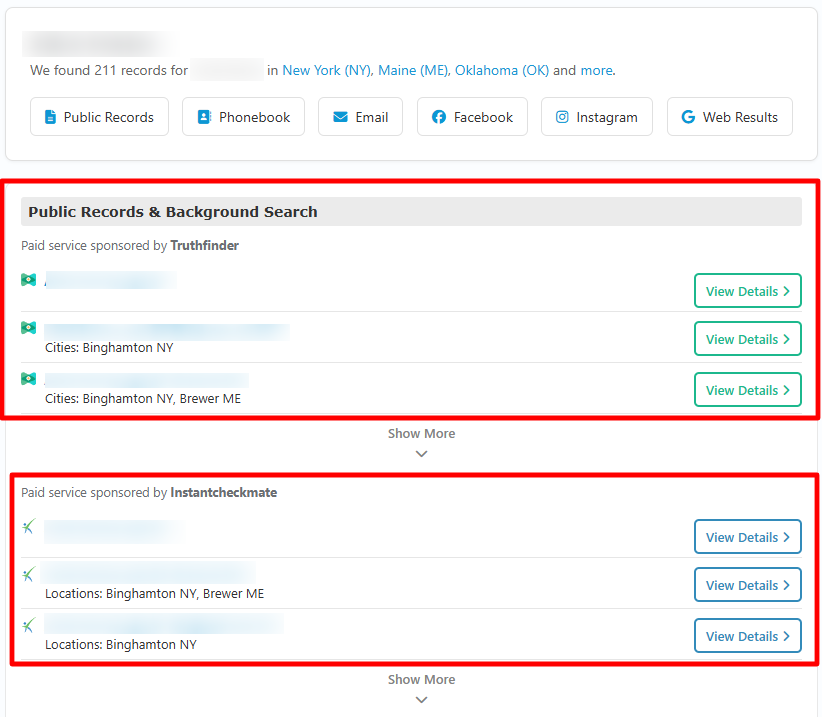
Task: View Details for Truthfinder Cities: Binghamton NY only record
Action: (x=747, y=339)
